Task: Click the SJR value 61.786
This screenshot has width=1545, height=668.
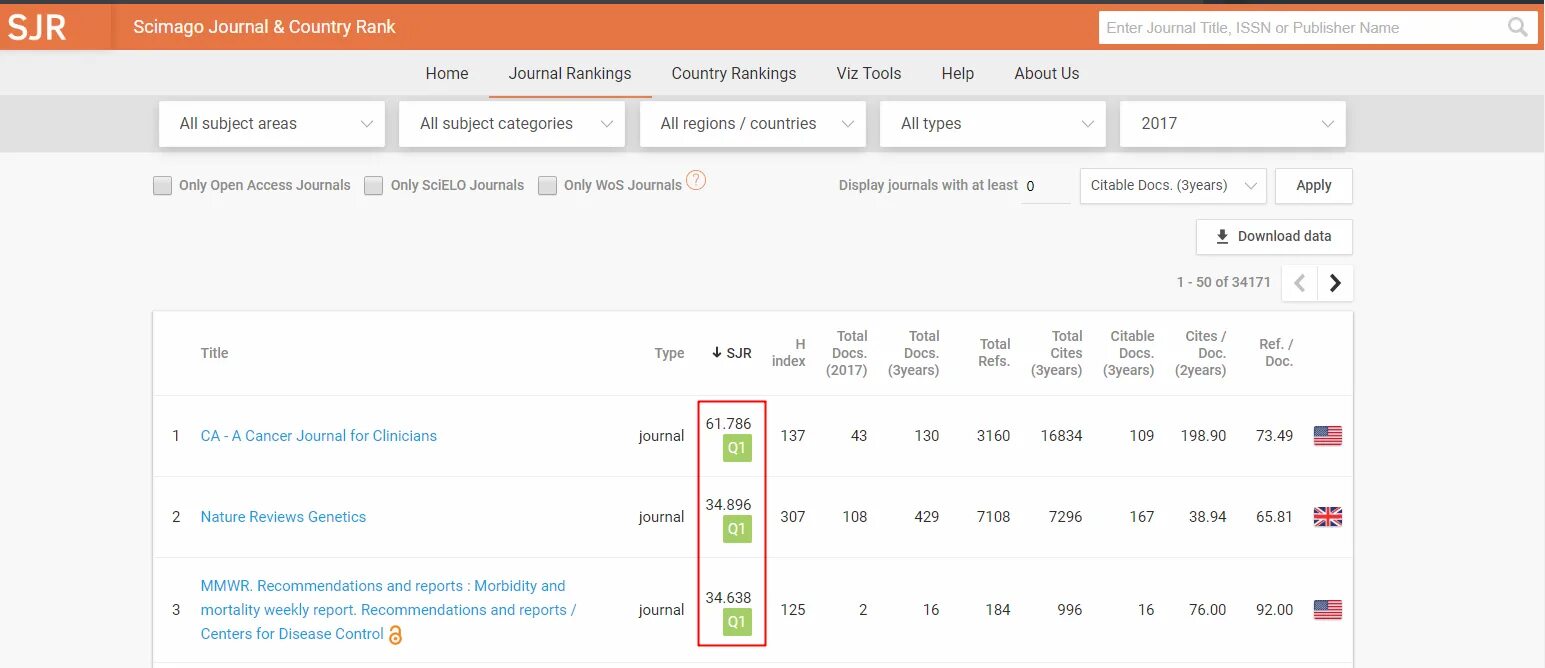Action: click(x=728, y=424)
